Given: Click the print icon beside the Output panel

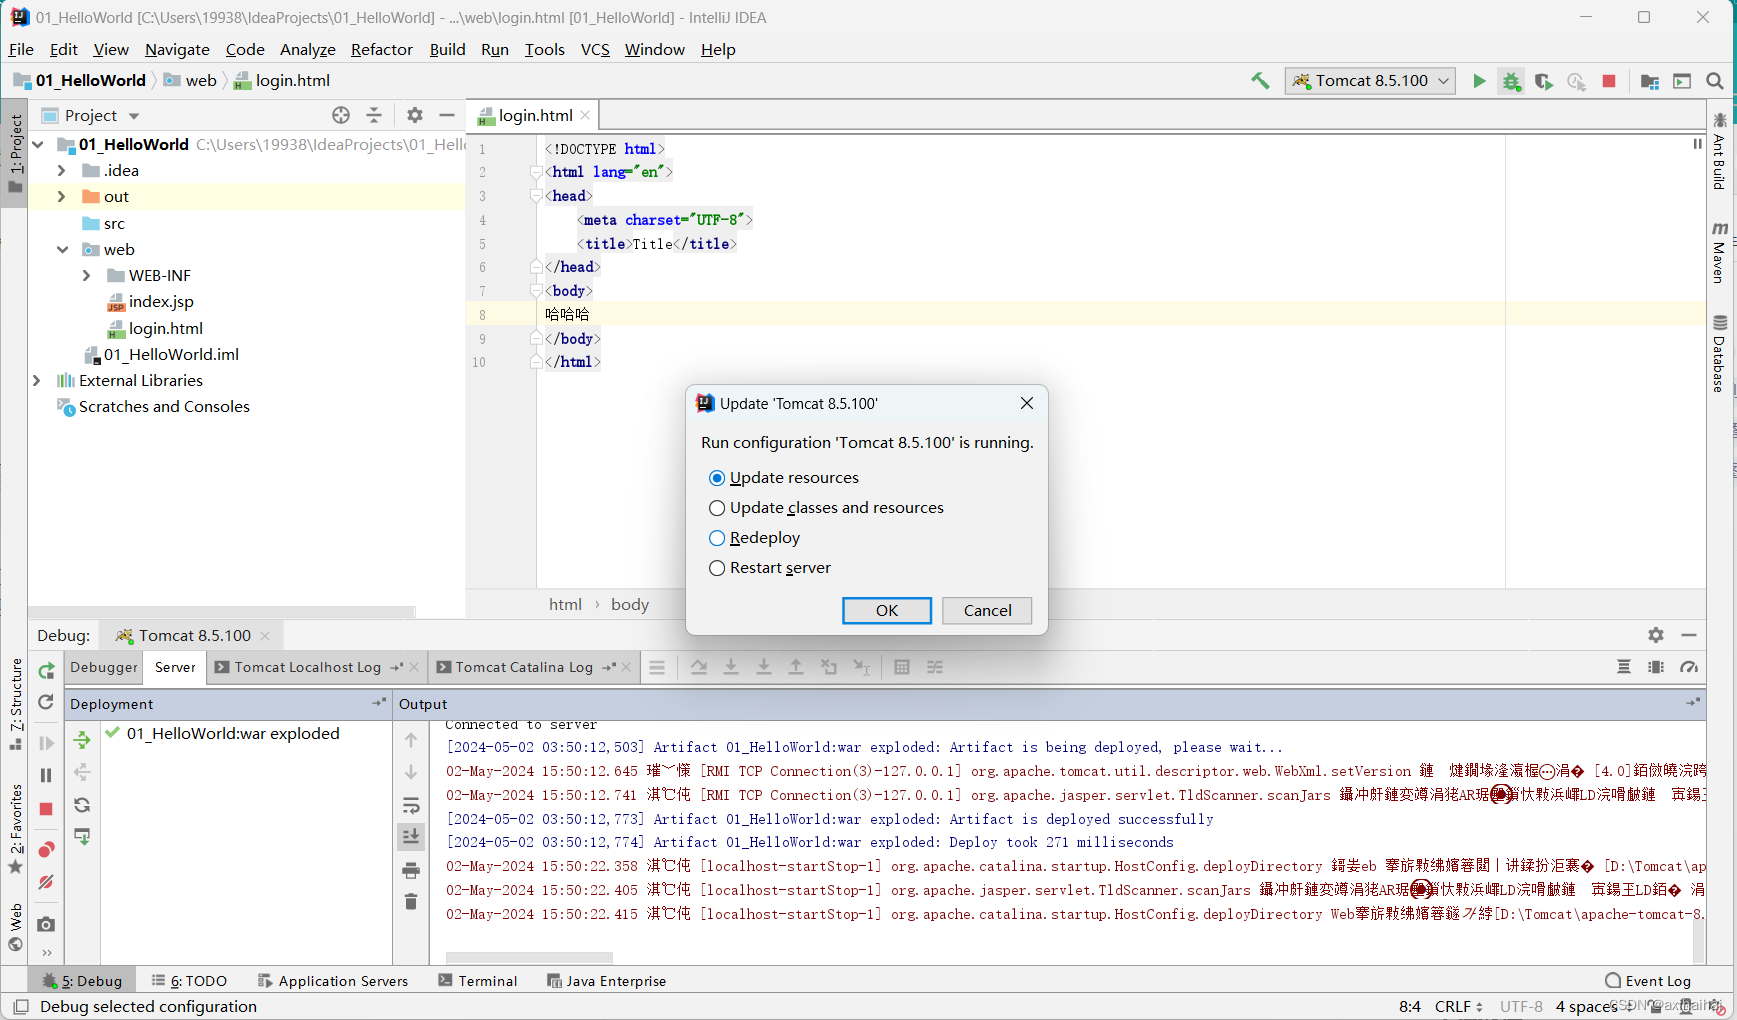Looking at the screenshot, I should [411, 870].
